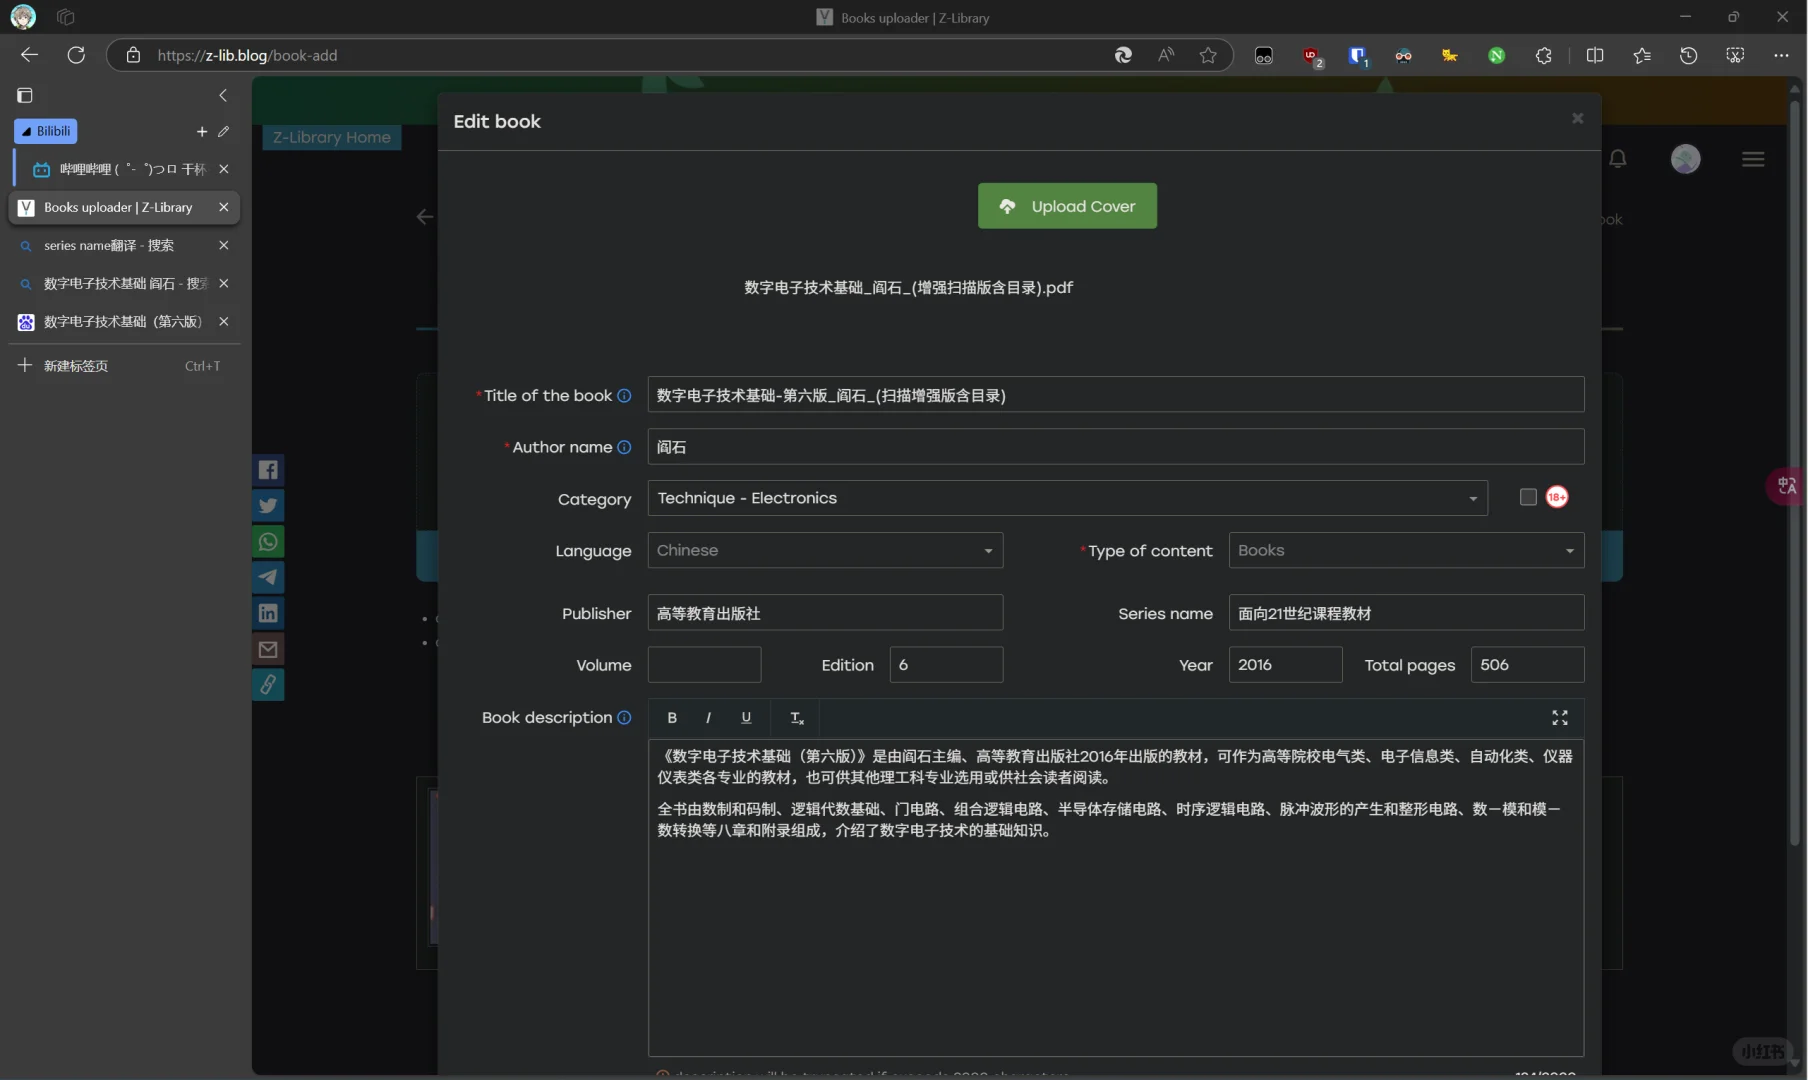Switch to the Bilibili tab
This screenshot has height=1080, width=1808.
[124, 169]
